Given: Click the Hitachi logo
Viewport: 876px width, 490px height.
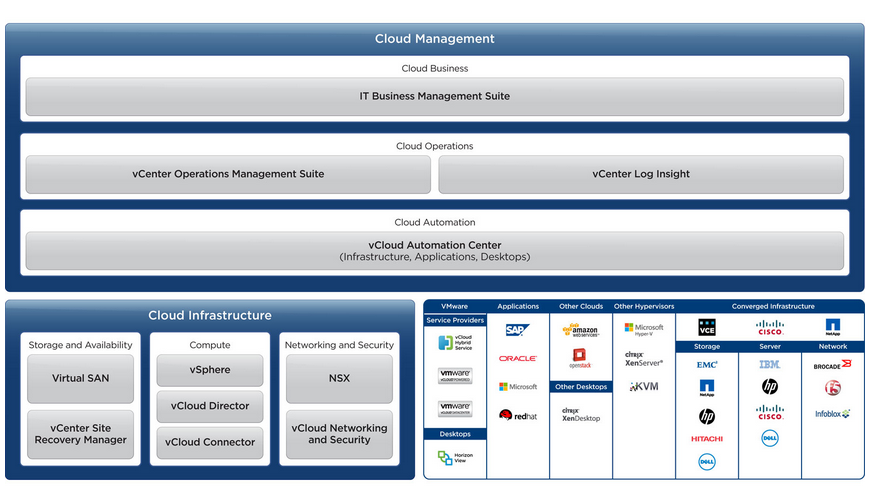Looking at the screenshot, I should 707,439.
